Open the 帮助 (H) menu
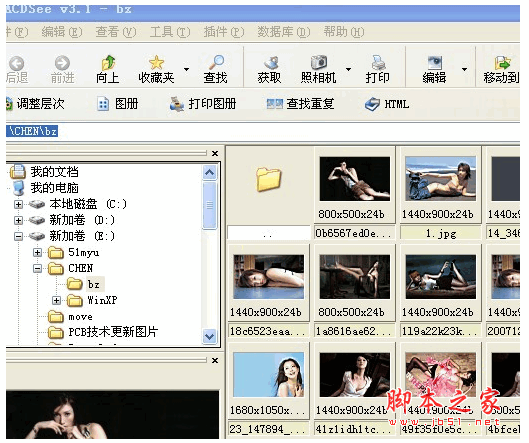The width and height of the screenshot is (529, 443). pos(344,32)
